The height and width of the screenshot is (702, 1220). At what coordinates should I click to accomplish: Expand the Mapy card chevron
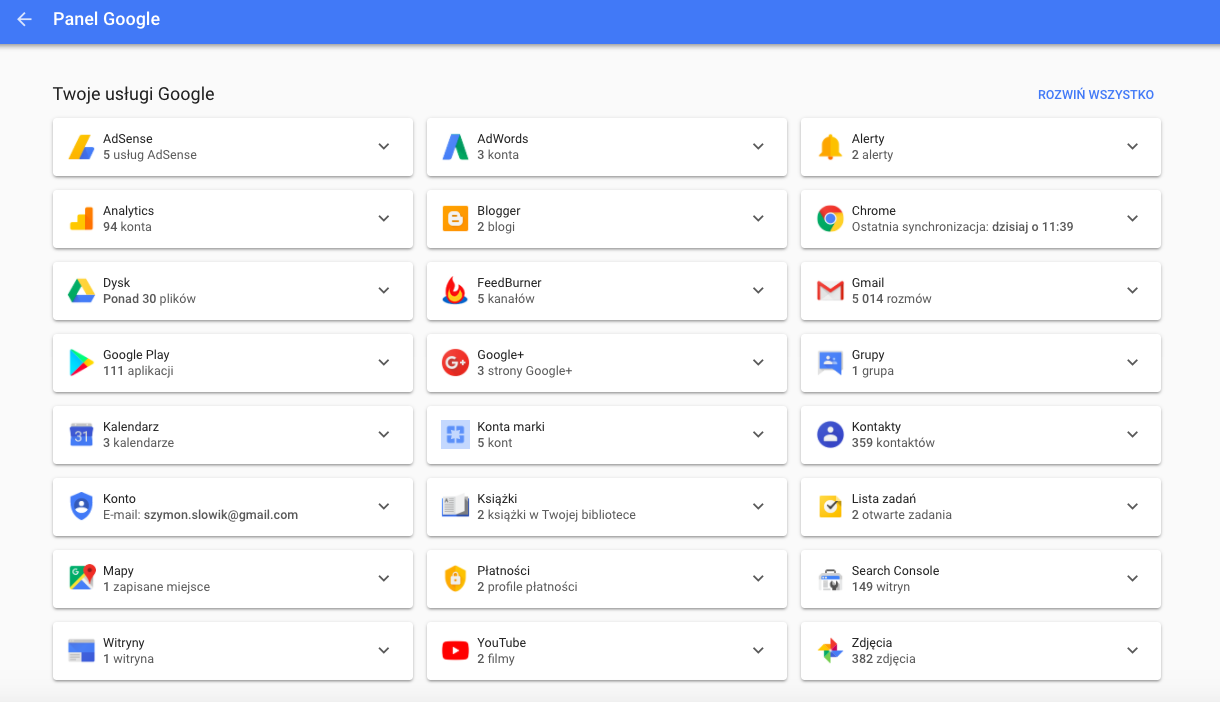pos(384,579)
